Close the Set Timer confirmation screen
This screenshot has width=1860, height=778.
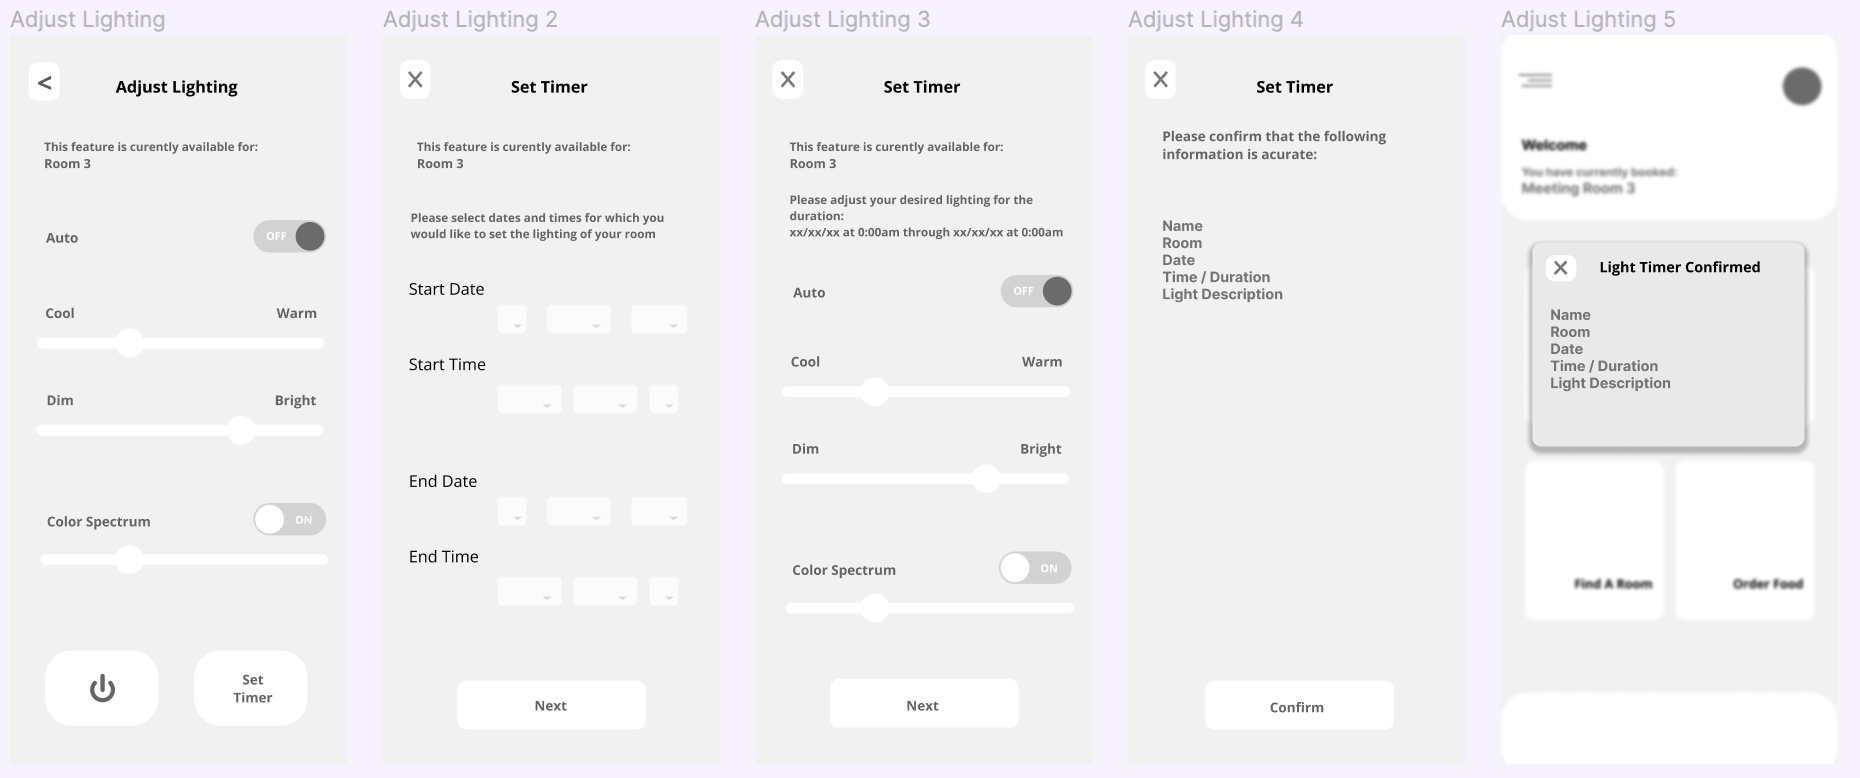coord(1160,80)
